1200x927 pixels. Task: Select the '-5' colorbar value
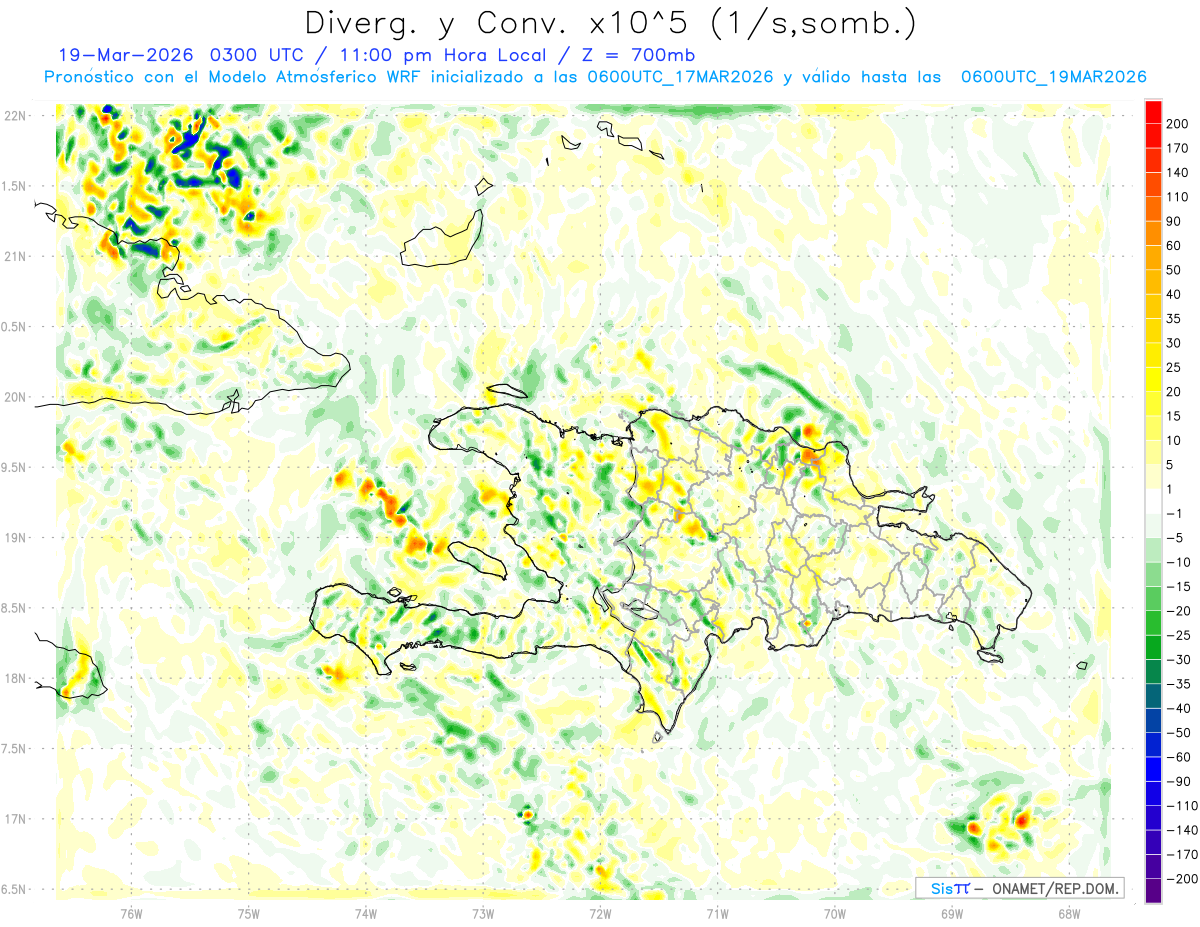[x=1177, y=539]
